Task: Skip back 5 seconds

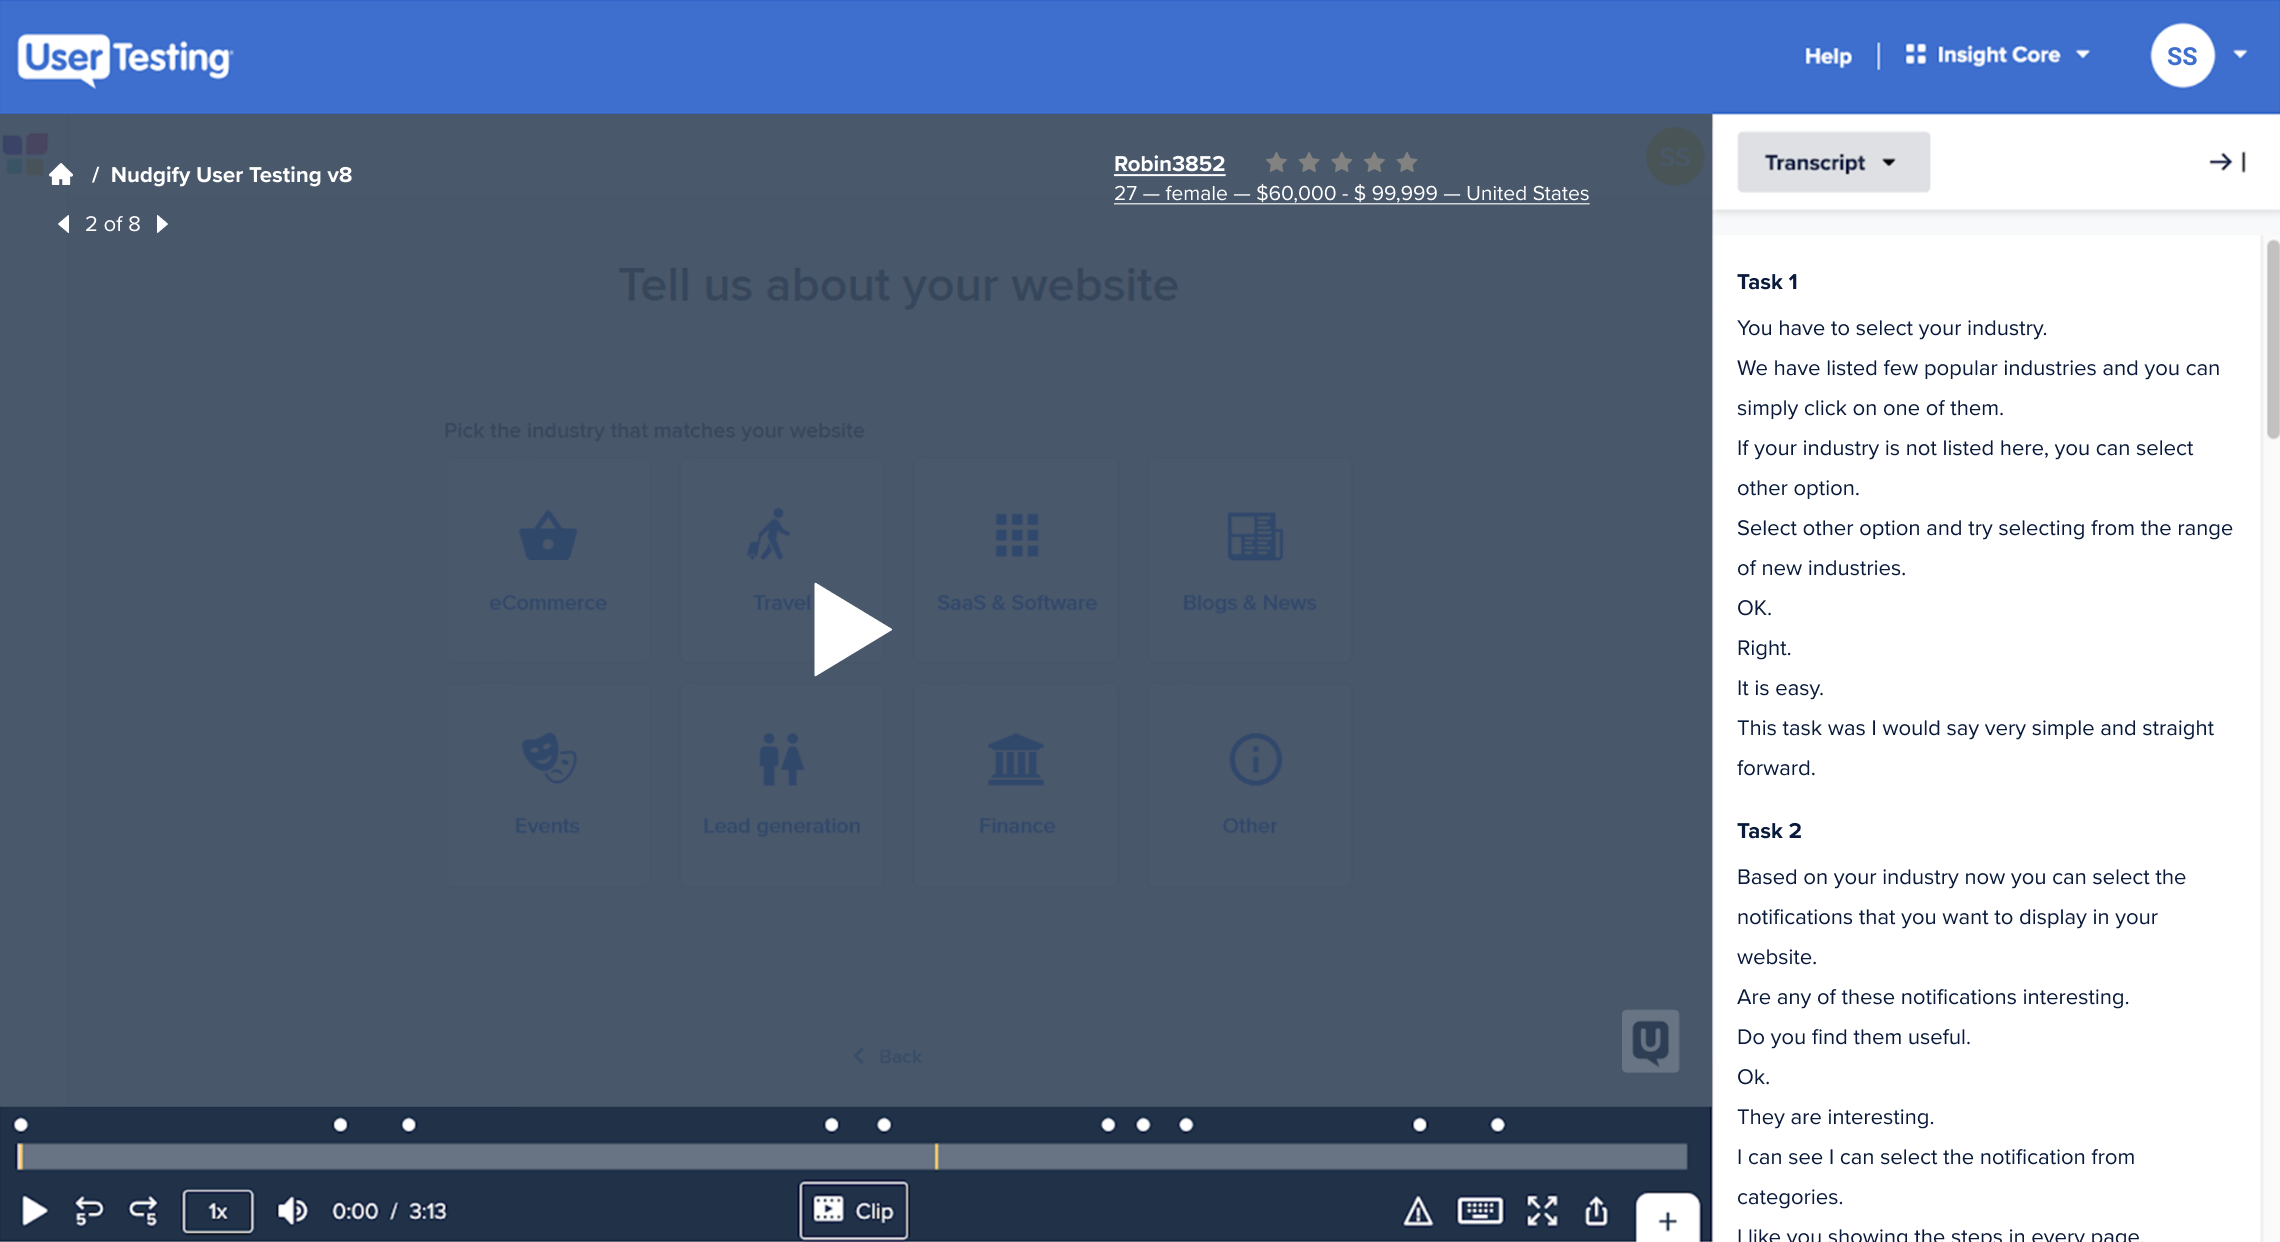Action: pyautogui.click(x=89, y=1211)
